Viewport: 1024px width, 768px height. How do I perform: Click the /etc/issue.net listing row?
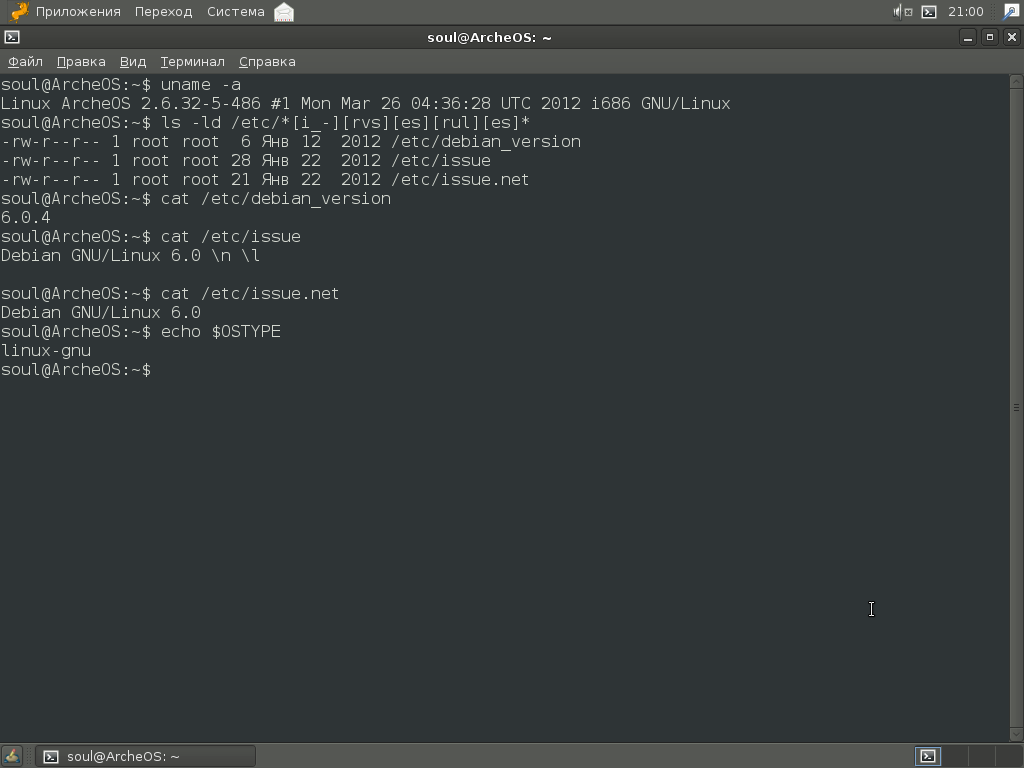pos(265,180)
